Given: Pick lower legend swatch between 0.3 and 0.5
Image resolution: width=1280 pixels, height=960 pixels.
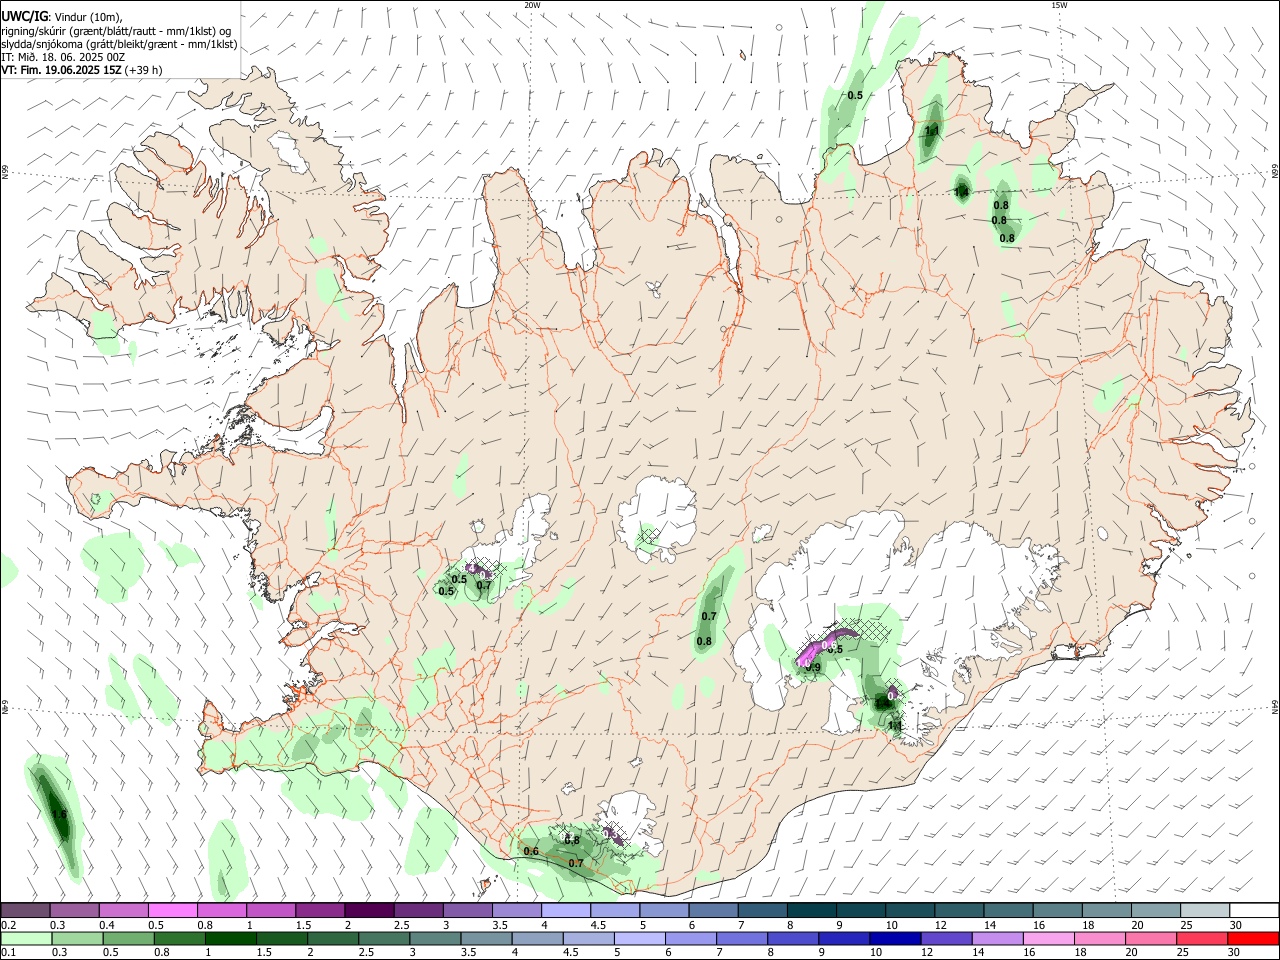Looking at the screenshot, I should [77, 939].
